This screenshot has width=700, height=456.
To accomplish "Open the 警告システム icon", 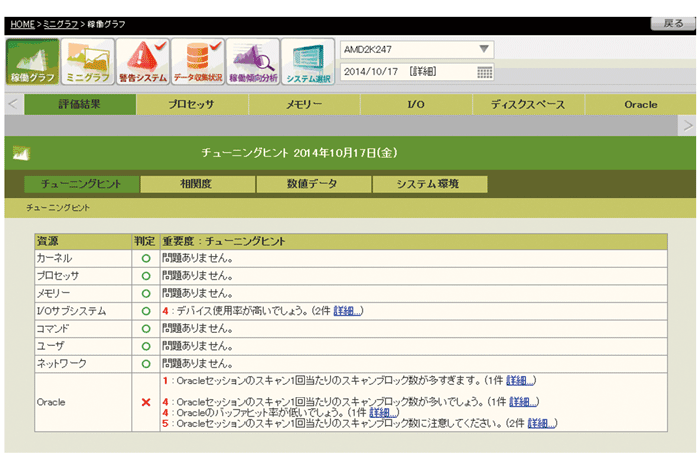I will coord(142,63).
